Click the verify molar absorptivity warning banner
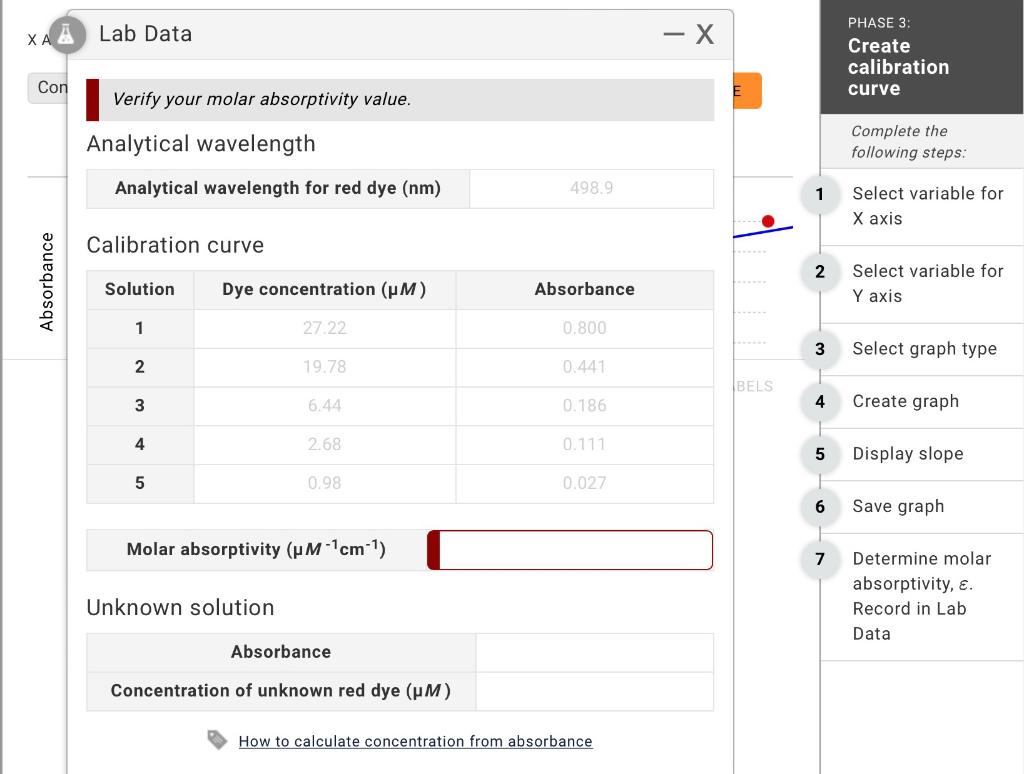The image size is (1024, 774). (x=400, y=99)
